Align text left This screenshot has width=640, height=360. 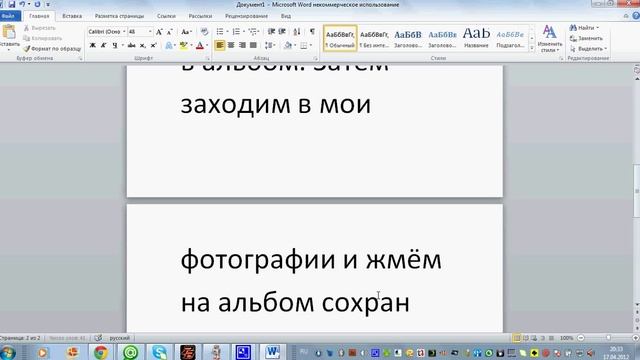tap(220, 45)
